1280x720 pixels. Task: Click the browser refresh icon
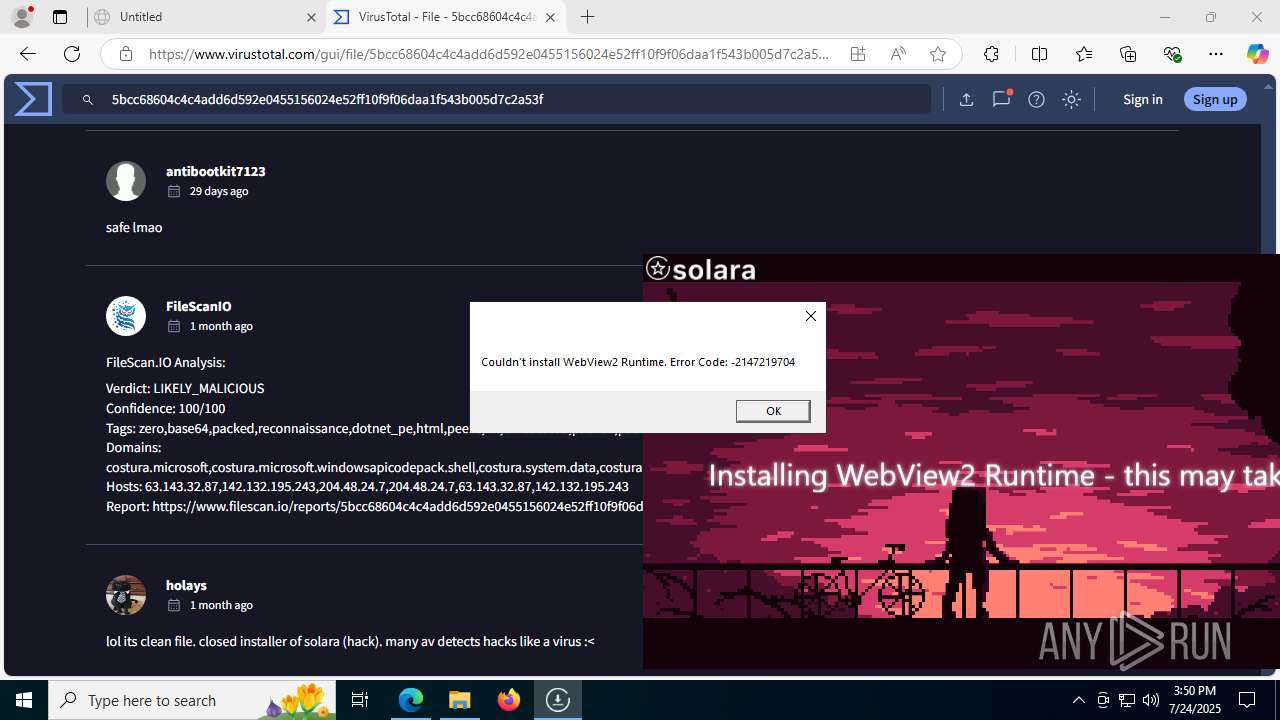(x=72, y=54)
